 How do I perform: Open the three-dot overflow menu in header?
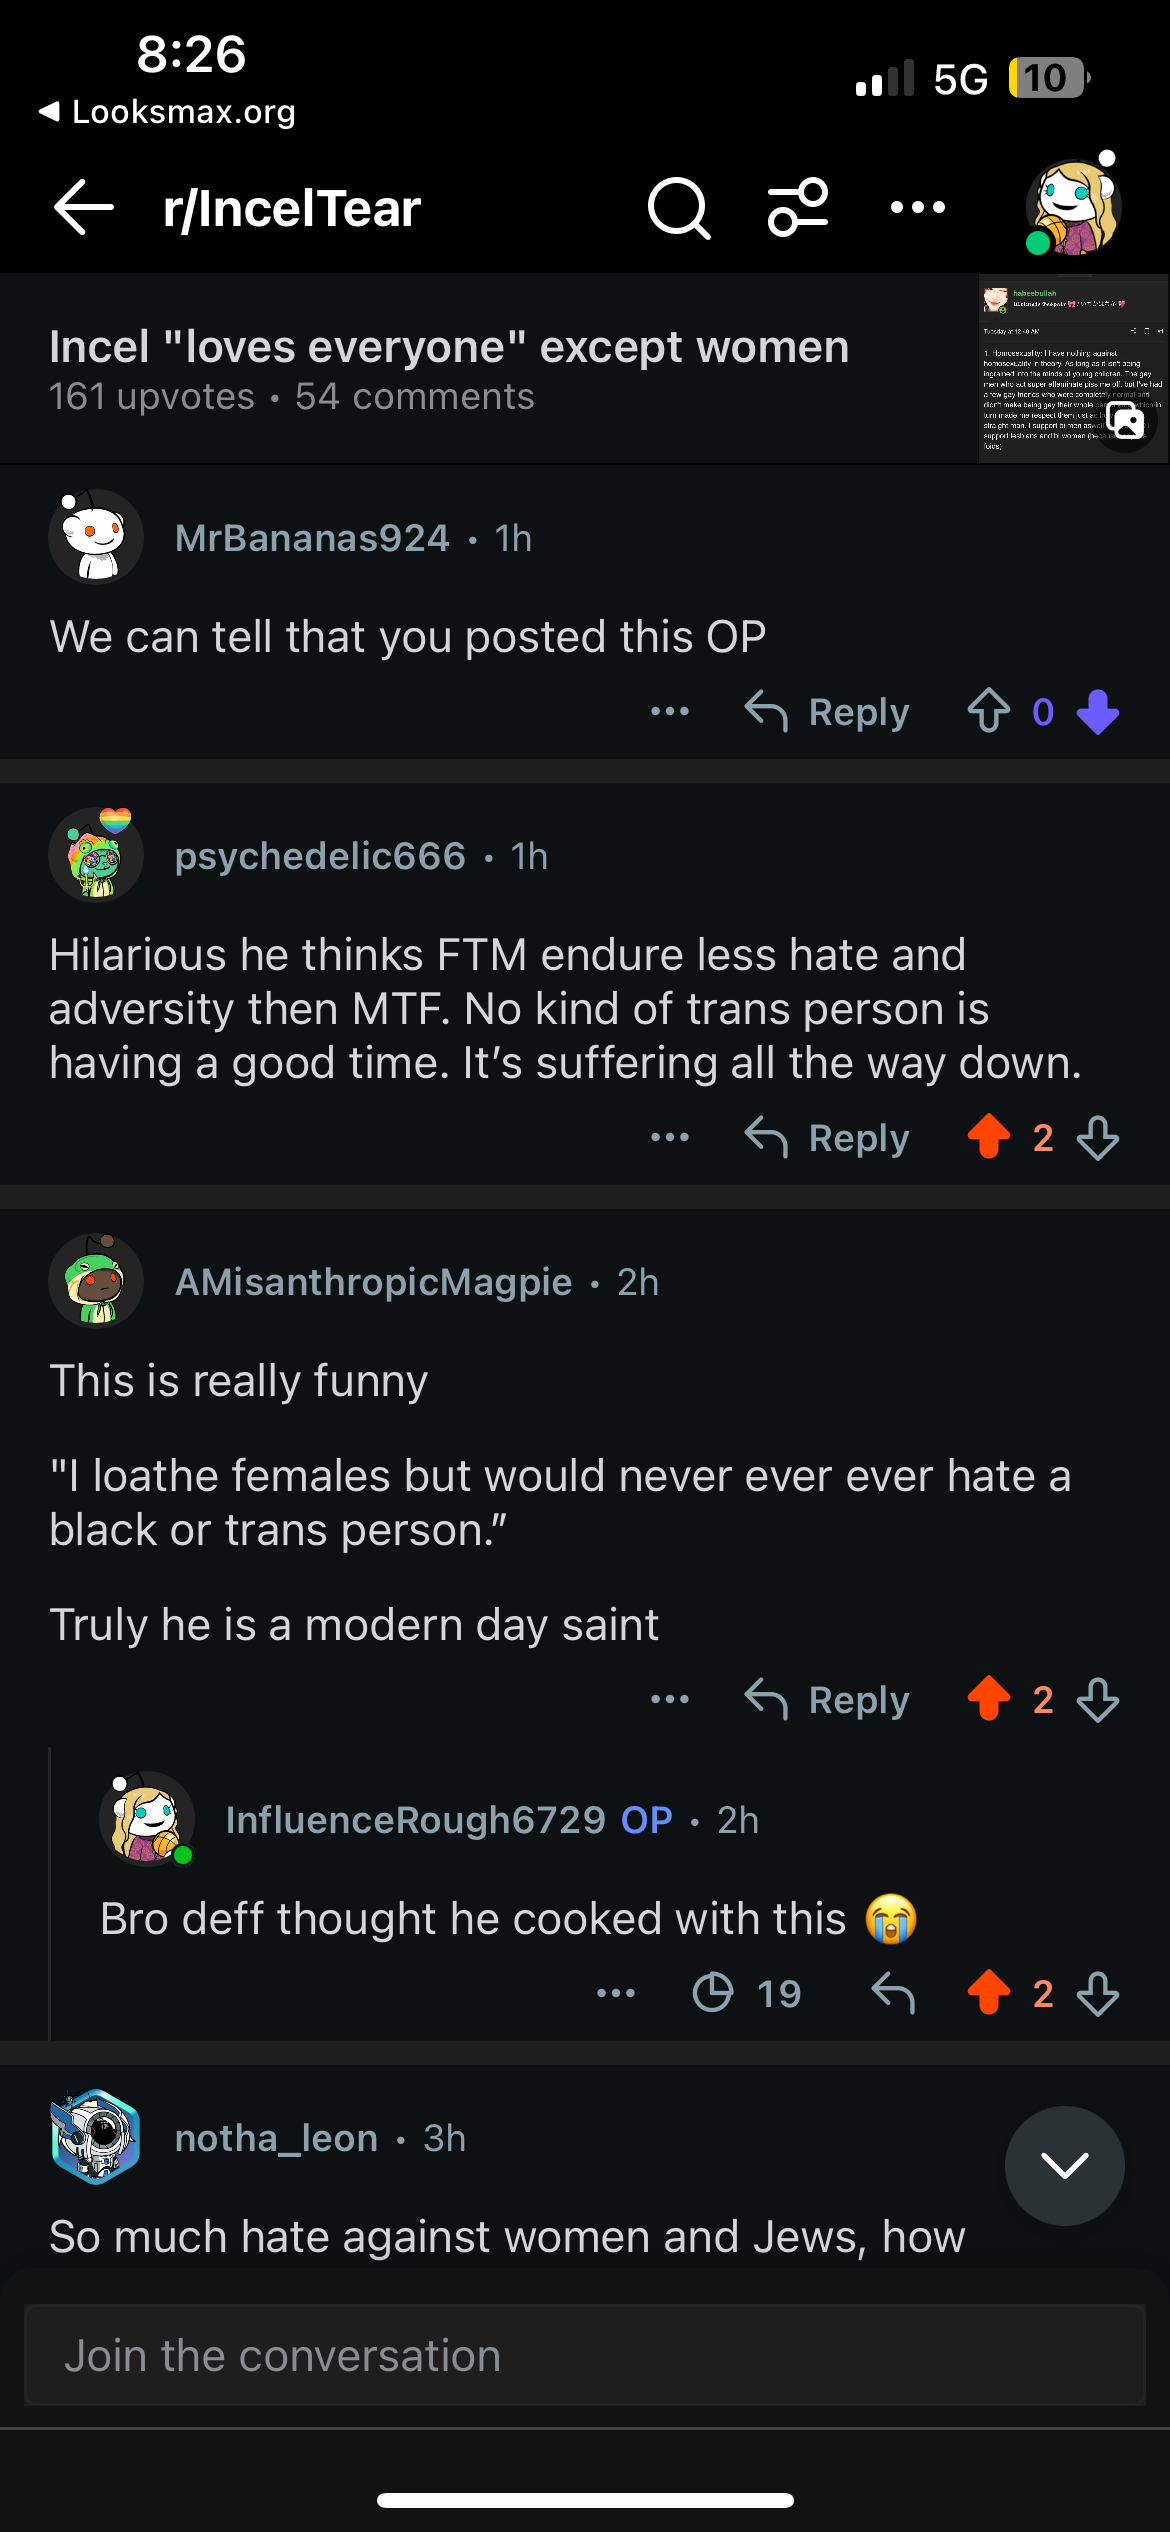click(917, 208)
